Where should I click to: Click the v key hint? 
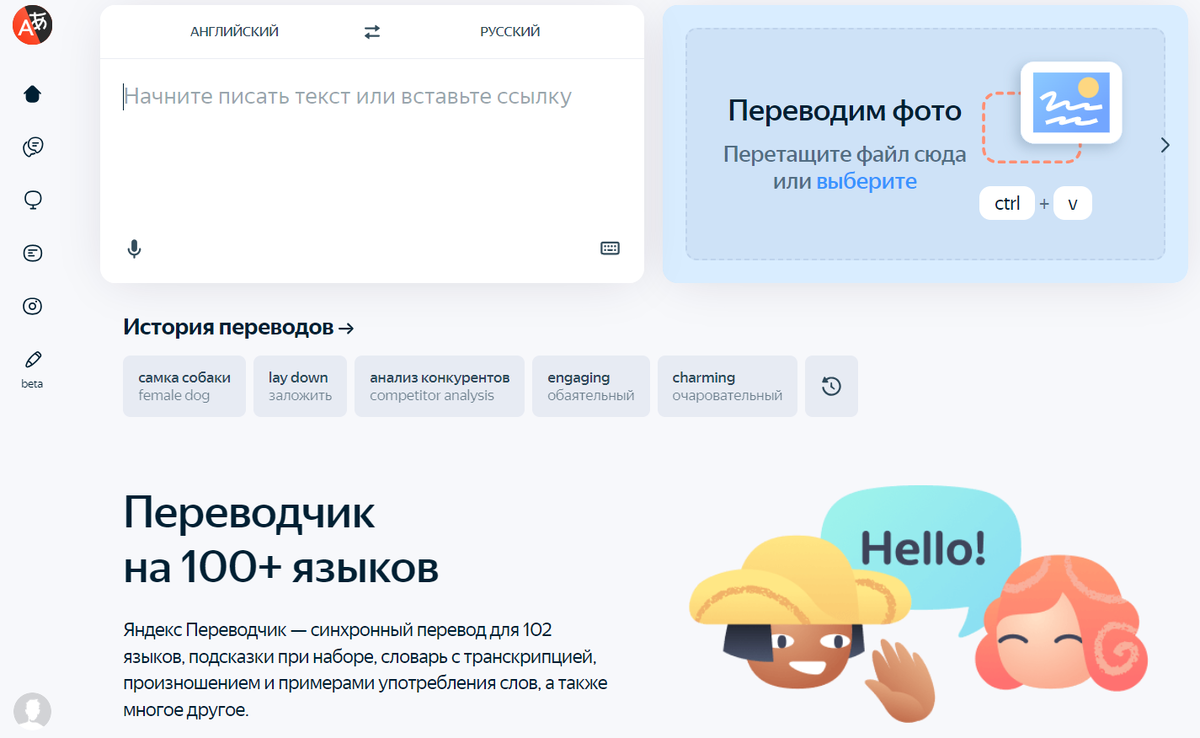(1073, 204)
